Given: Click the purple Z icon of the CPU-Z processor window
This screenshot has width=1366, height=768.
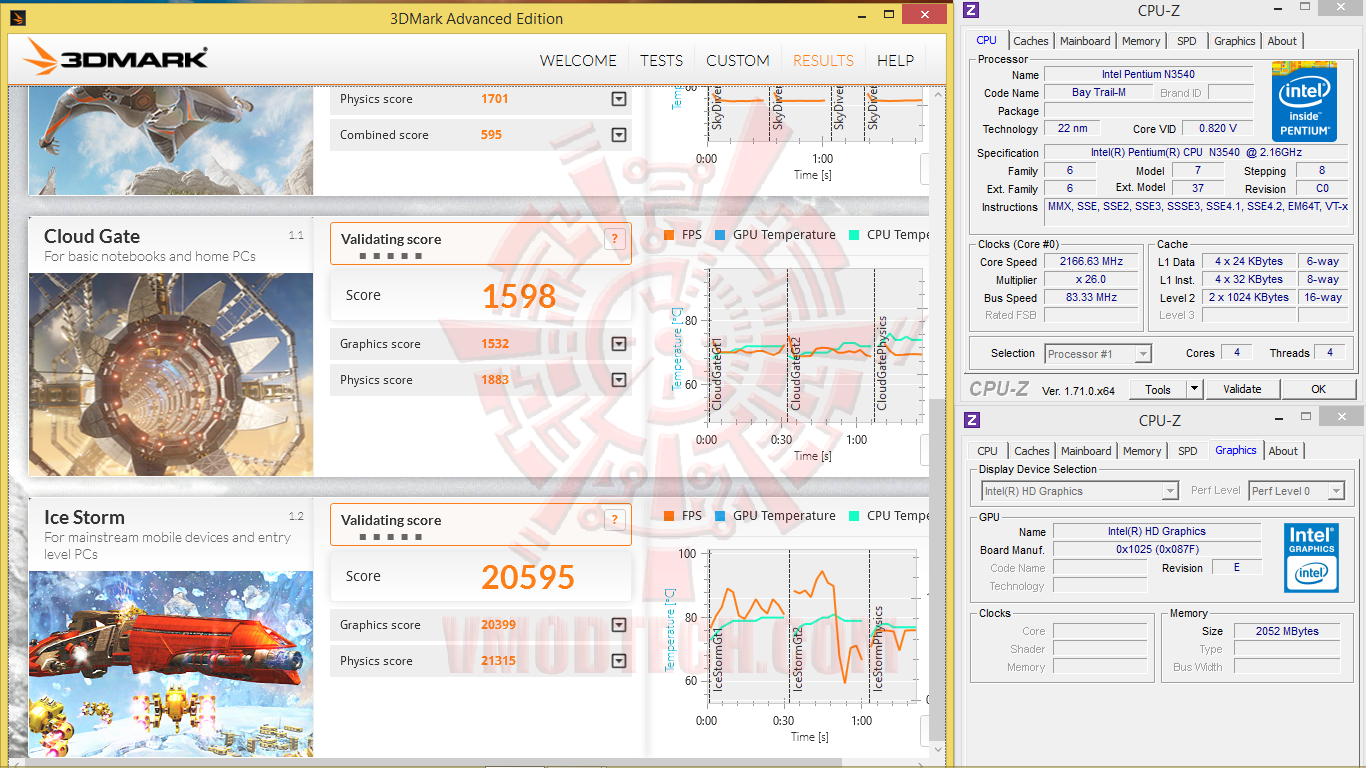Looking at the screenshot, I should click(971, 11).
